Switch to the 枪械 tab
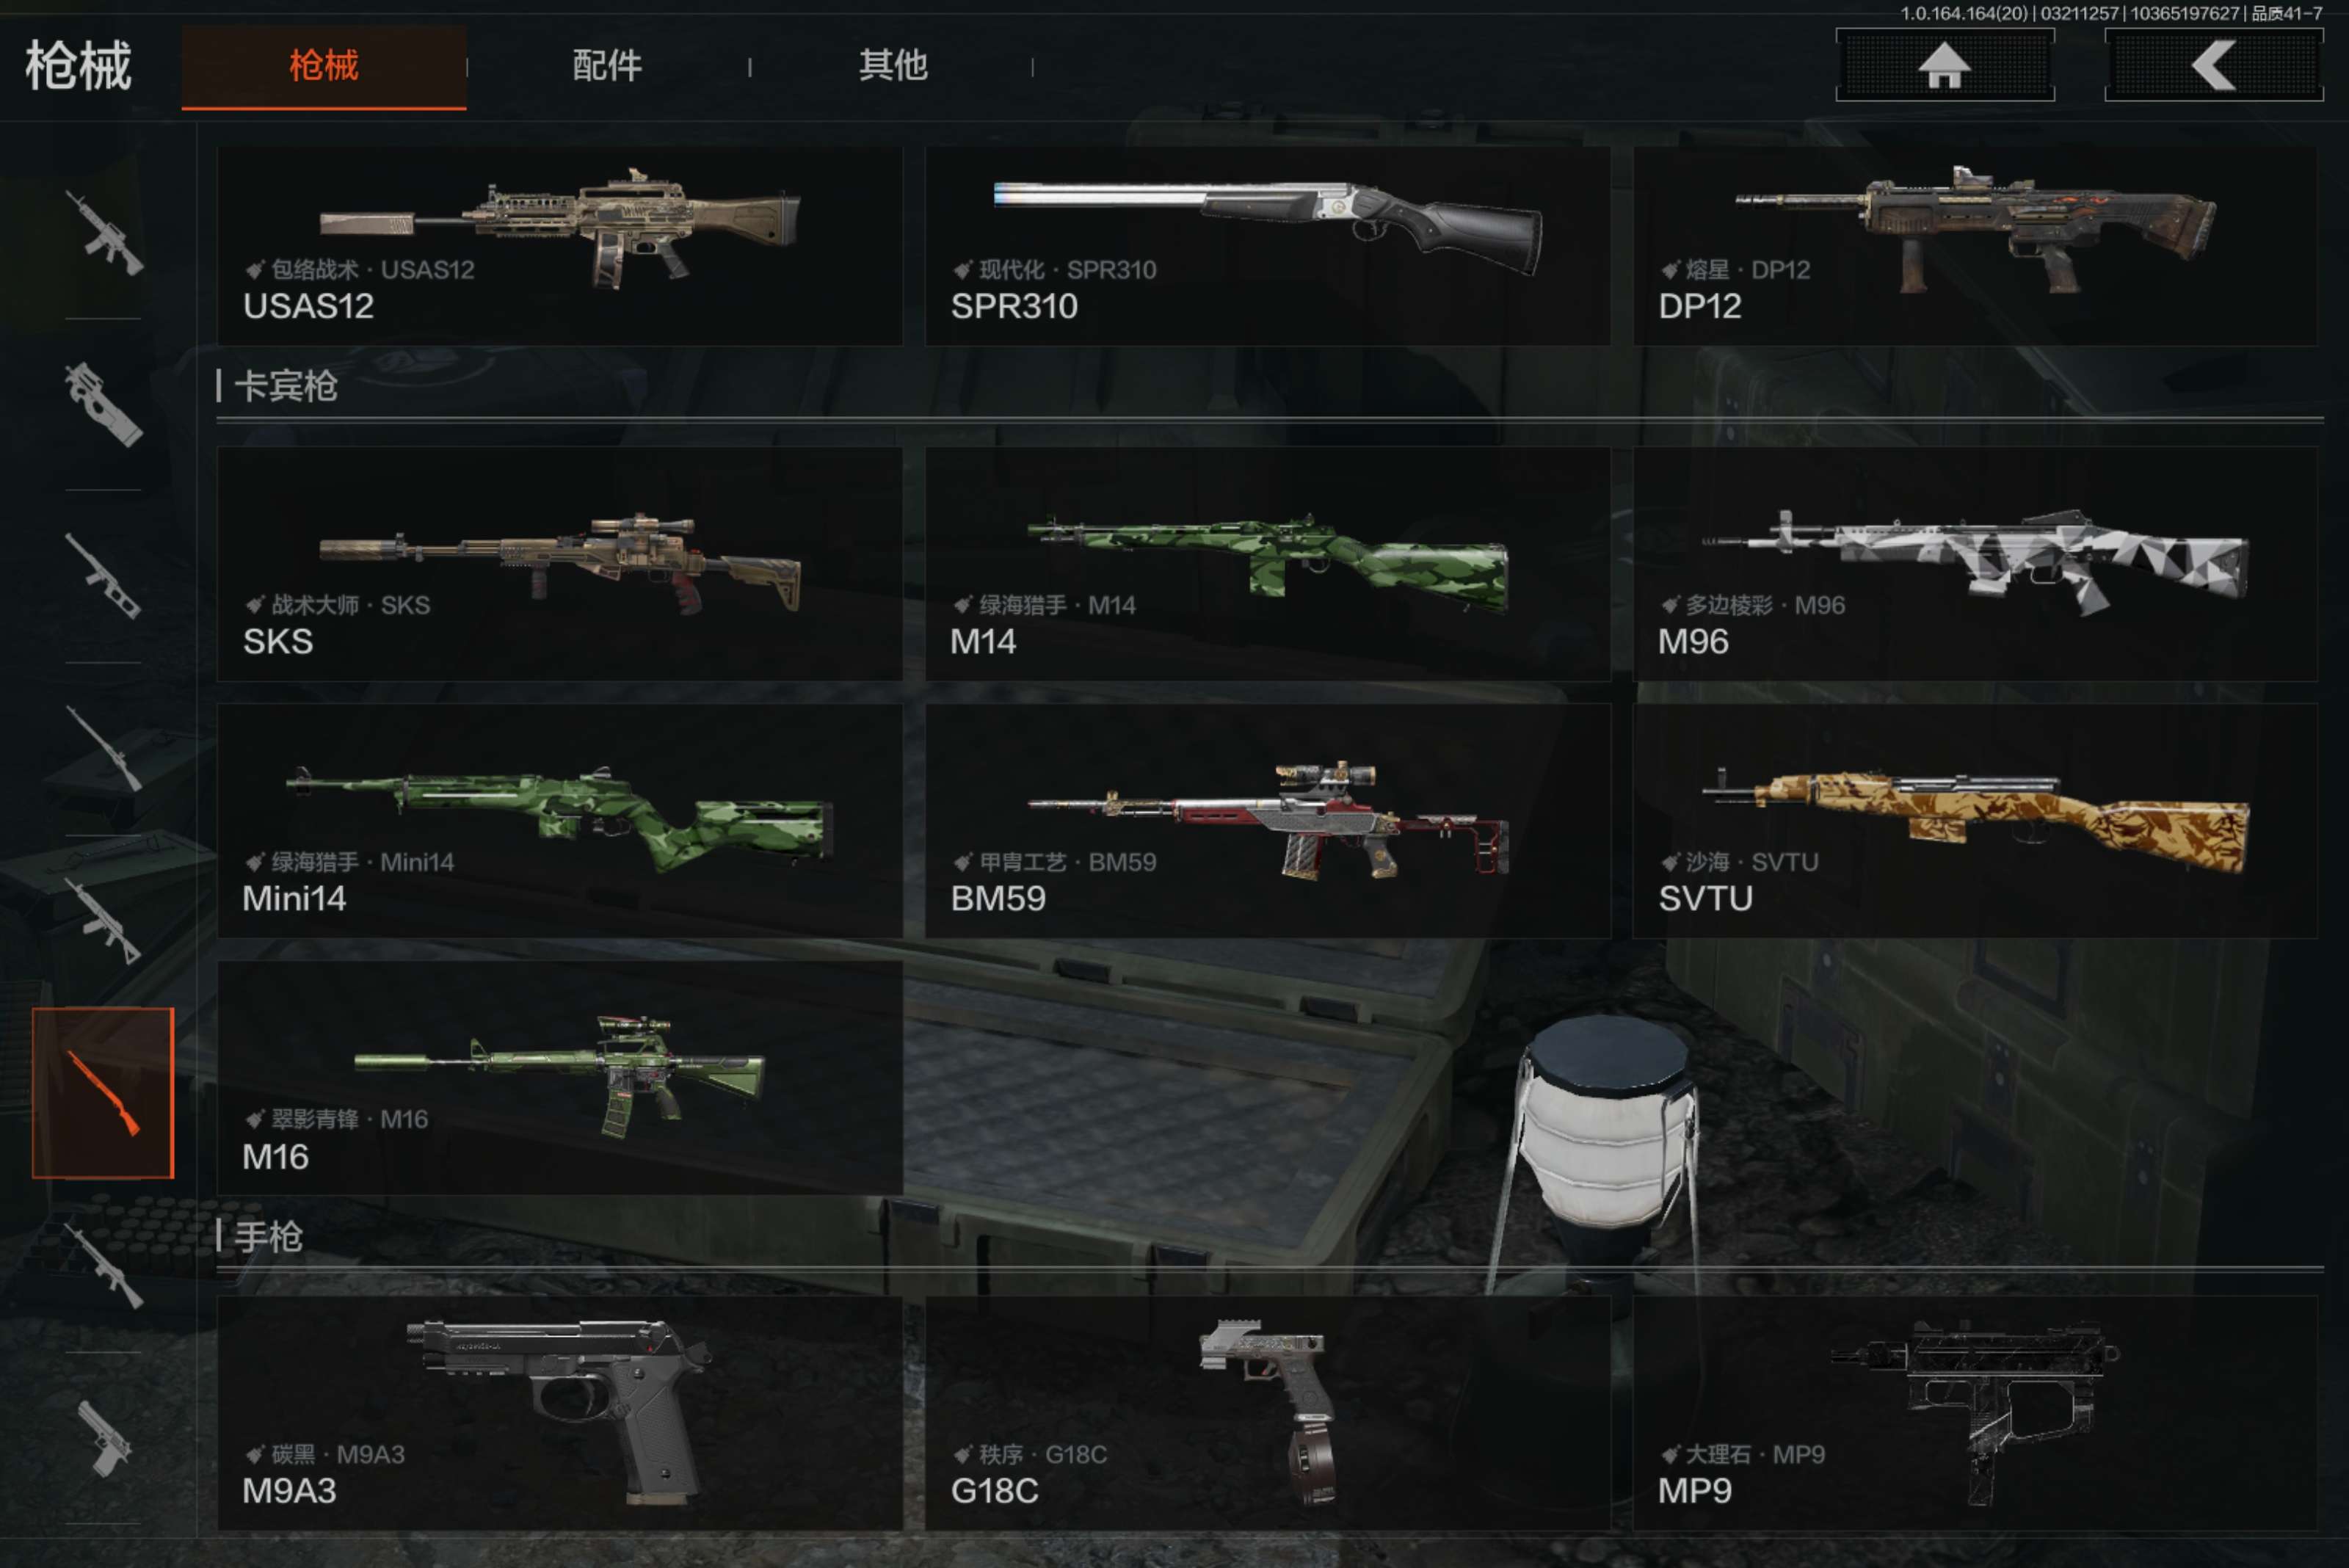Image resolution: width=2349 pixels, height=1568 pixels. (x=324, y=66)
